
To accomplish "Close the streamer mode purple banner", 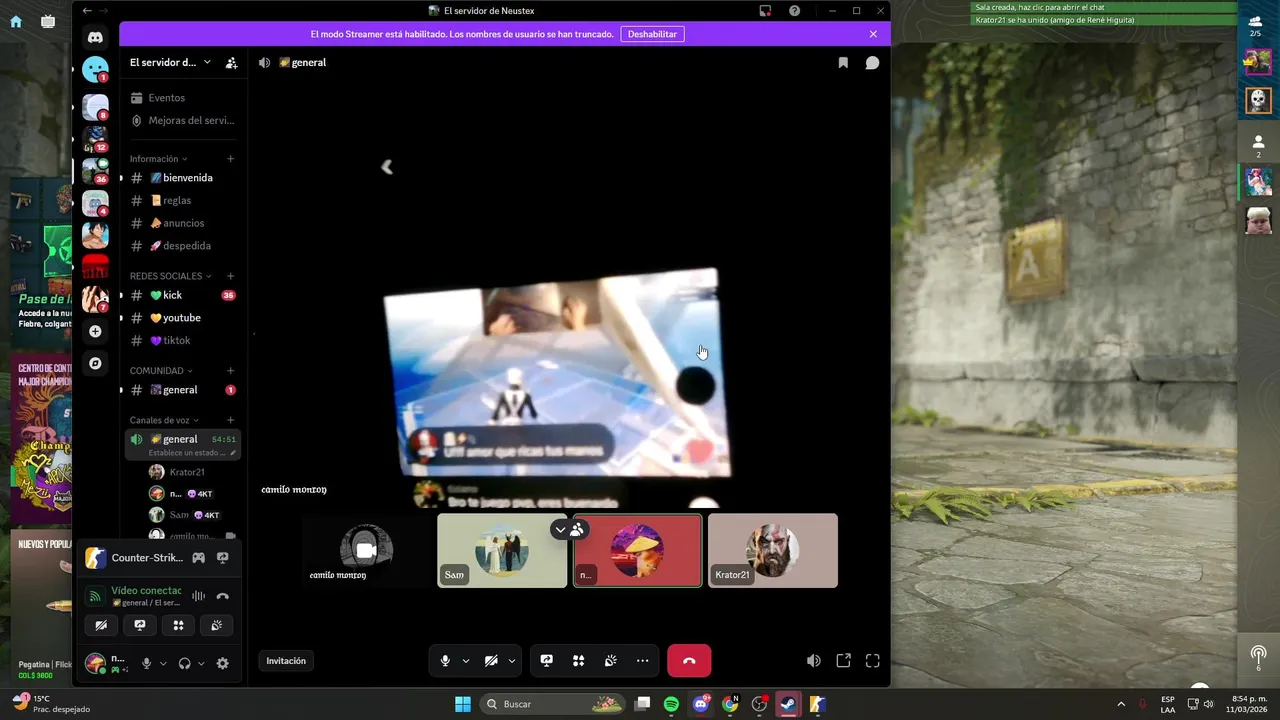I will pyautogui.click(x=873, y=34).
